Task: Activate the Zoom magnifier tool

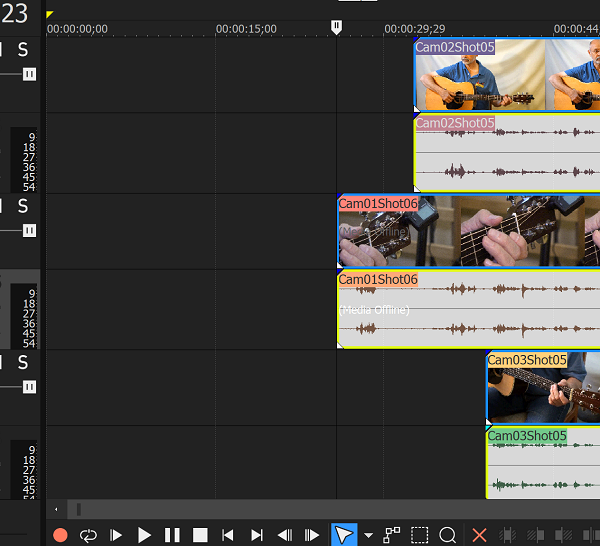Action: pos(448,535)
